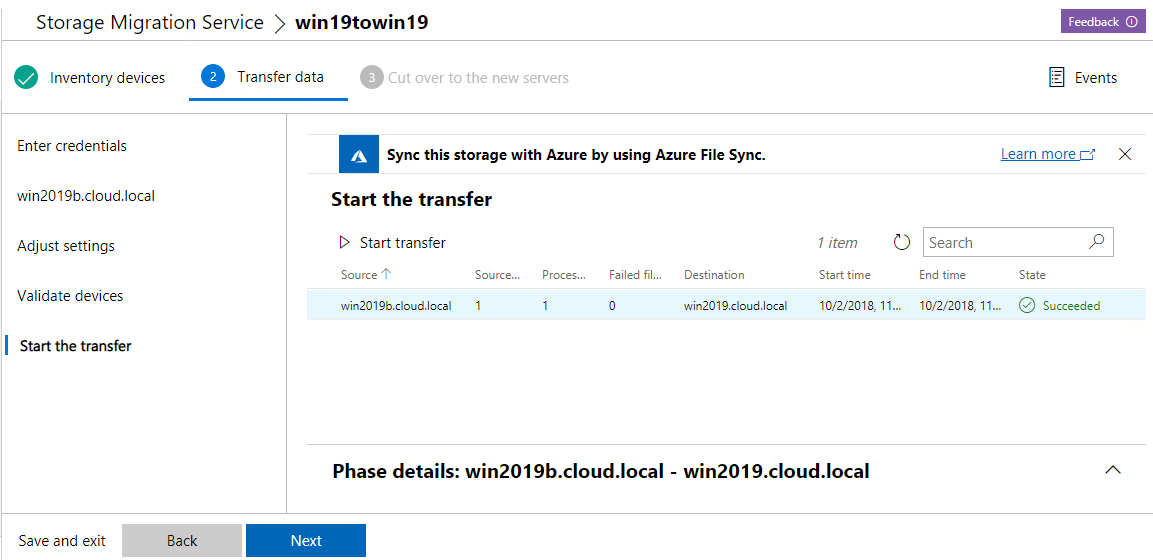Viewport: 1153px width, 560px height.
Task: Click the Next button
Action: tap(306, 541)
